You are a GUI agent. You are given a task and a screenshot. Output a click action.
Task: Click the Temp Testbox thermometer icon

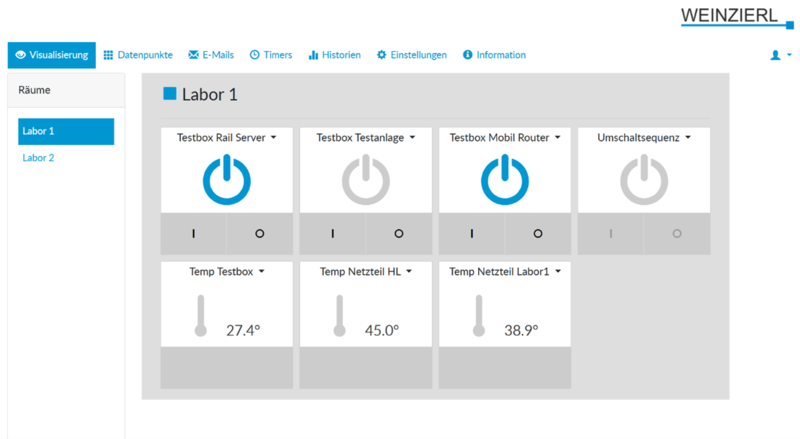[200, 316]
